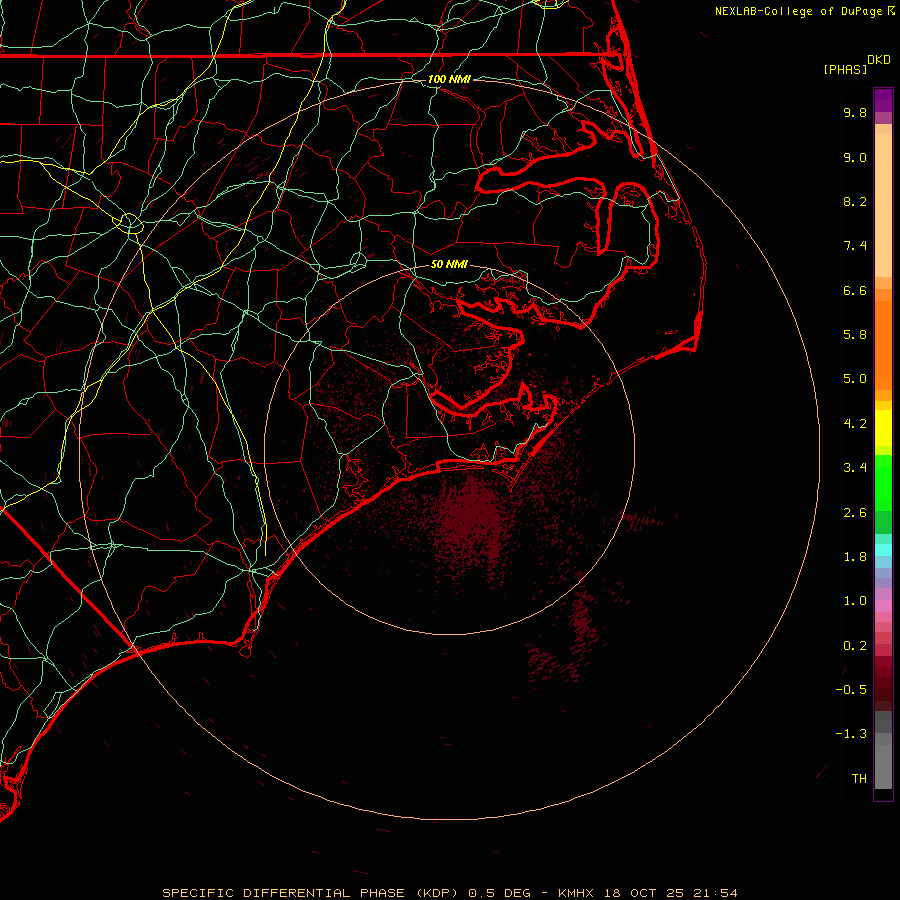The width and height of the screenshot is (900, 900).
Task: Pick the cyan swatch on color scale
Action: pyautogui.click(x=883, y=550)
